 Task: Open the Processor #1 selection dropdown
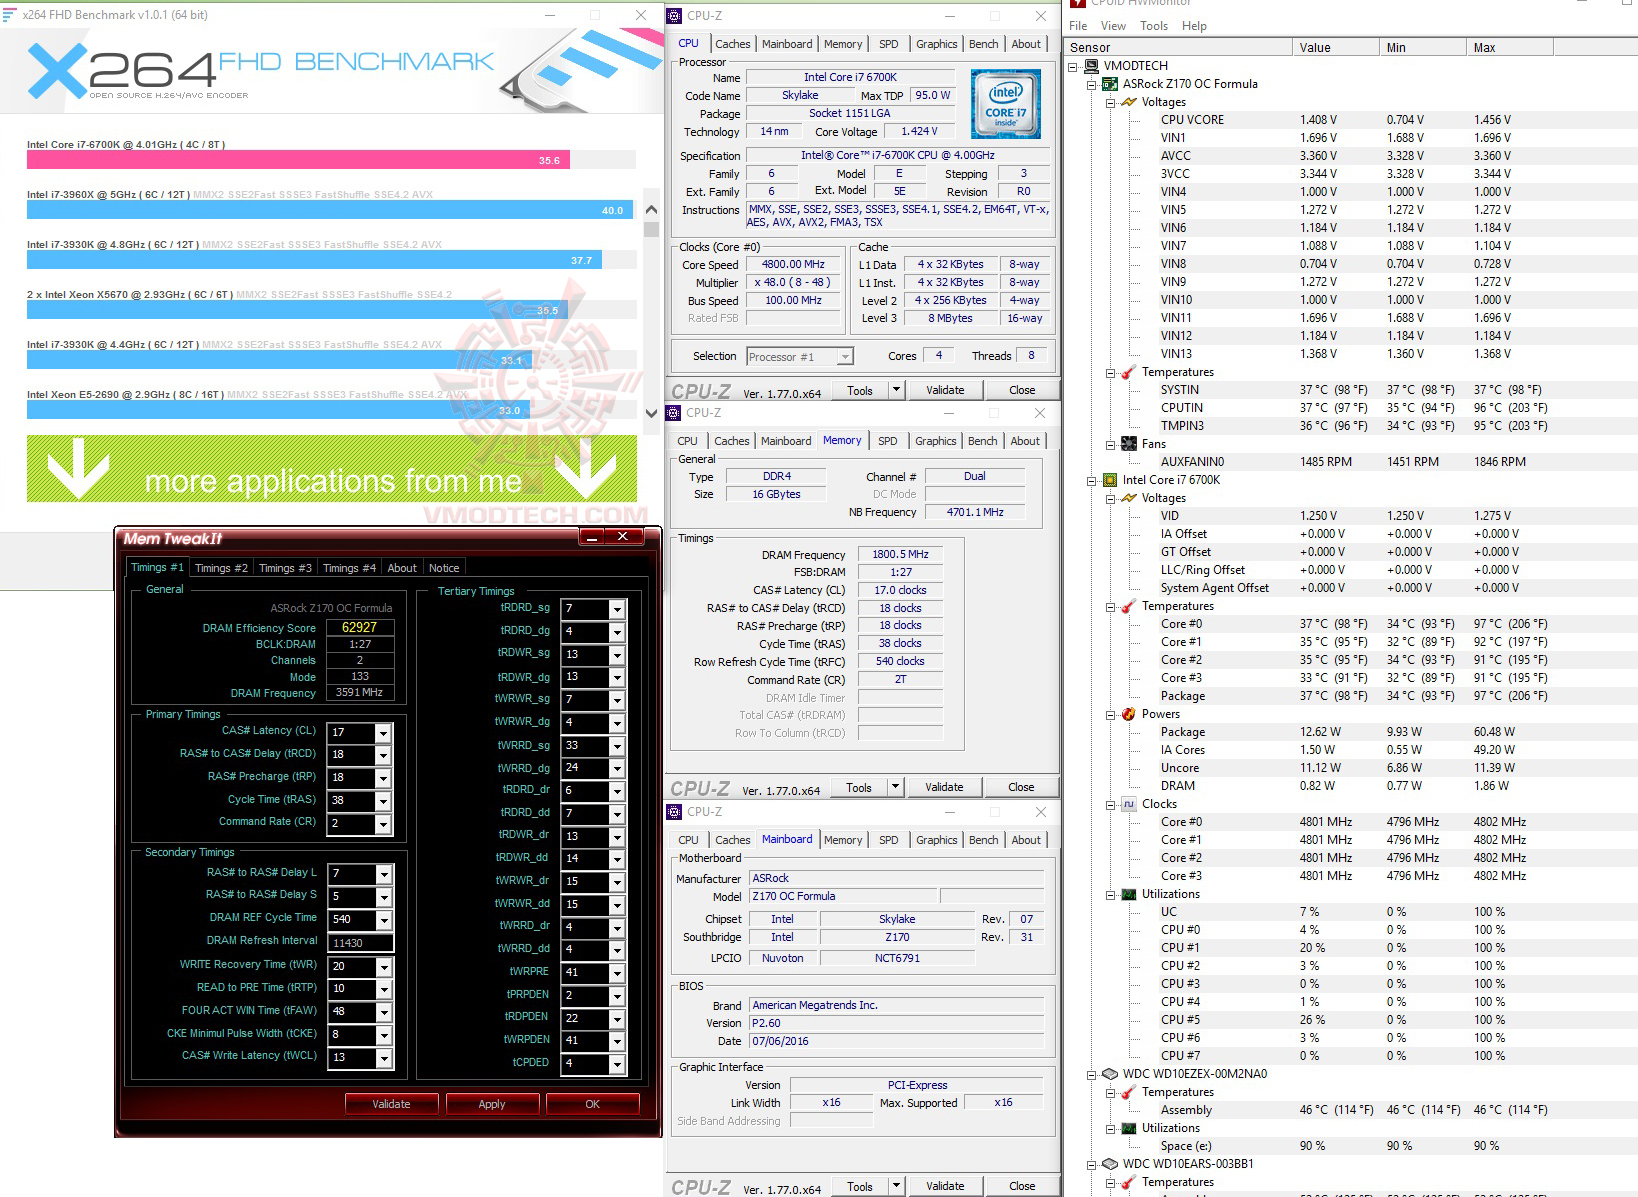[844, 356]
